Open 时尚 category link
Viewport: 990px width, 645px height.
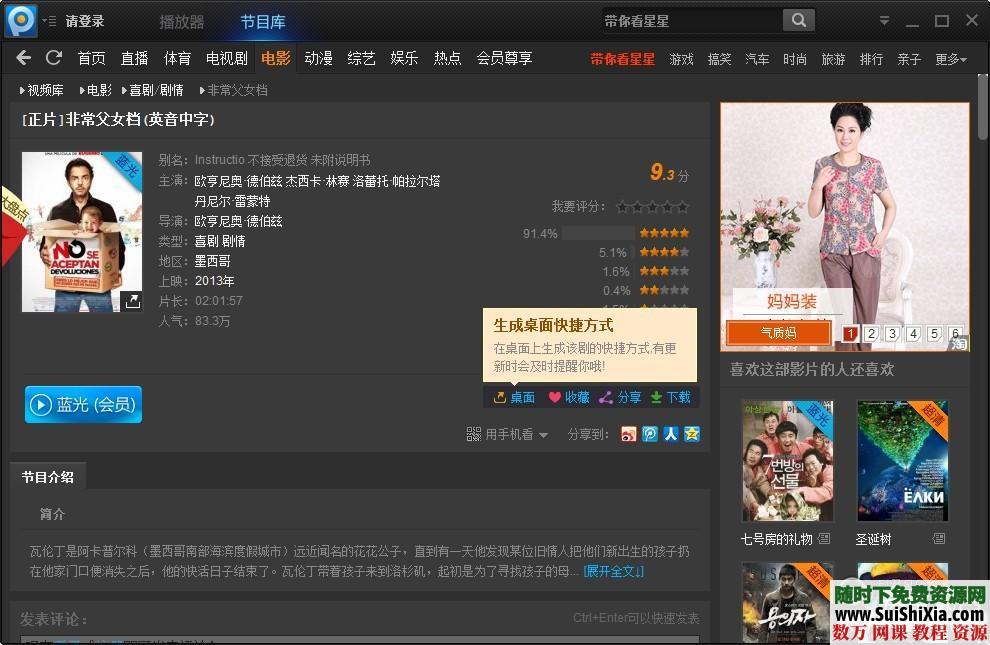point(795,59)
